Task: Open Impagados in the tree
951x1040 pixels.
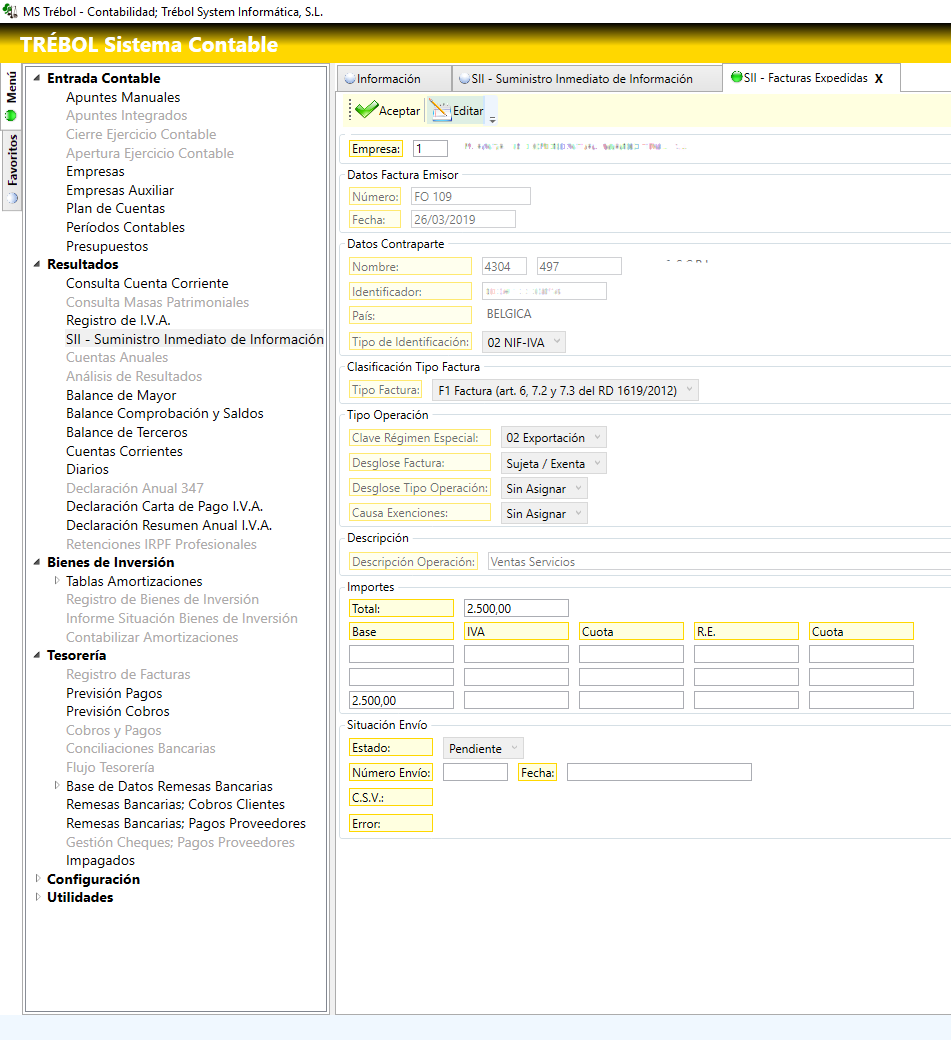Action: coord(100,860)
